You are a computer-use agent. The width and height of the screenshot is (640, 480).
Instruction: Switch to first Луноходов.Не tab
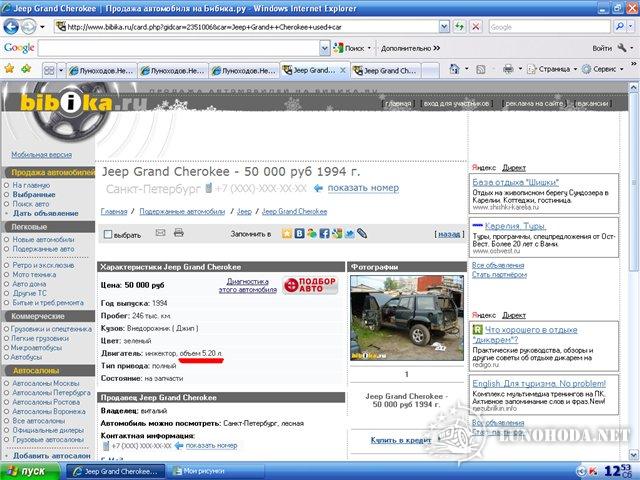[x=102, y=70]
